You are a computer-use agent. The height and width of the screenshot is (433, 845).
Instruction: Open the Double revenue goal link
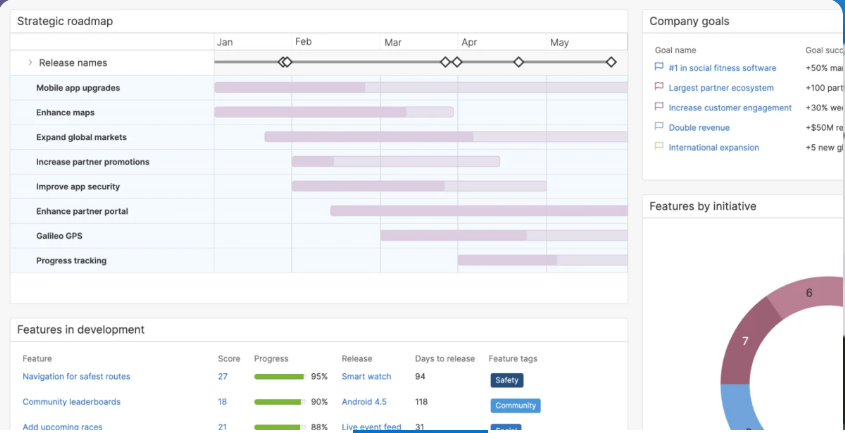699,128
